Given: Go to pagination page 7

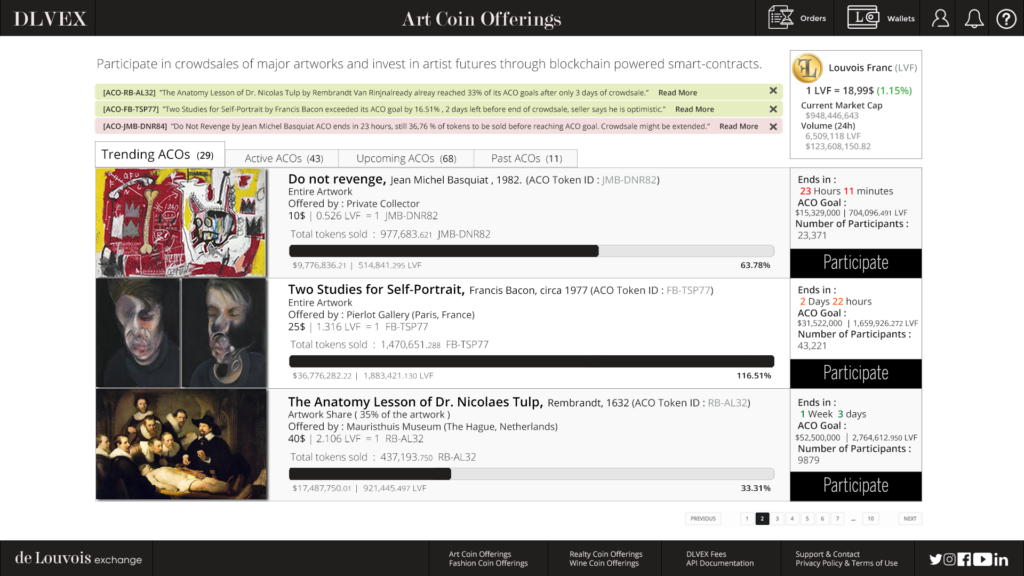Looking at the screenshot, I should coord(837,519).
